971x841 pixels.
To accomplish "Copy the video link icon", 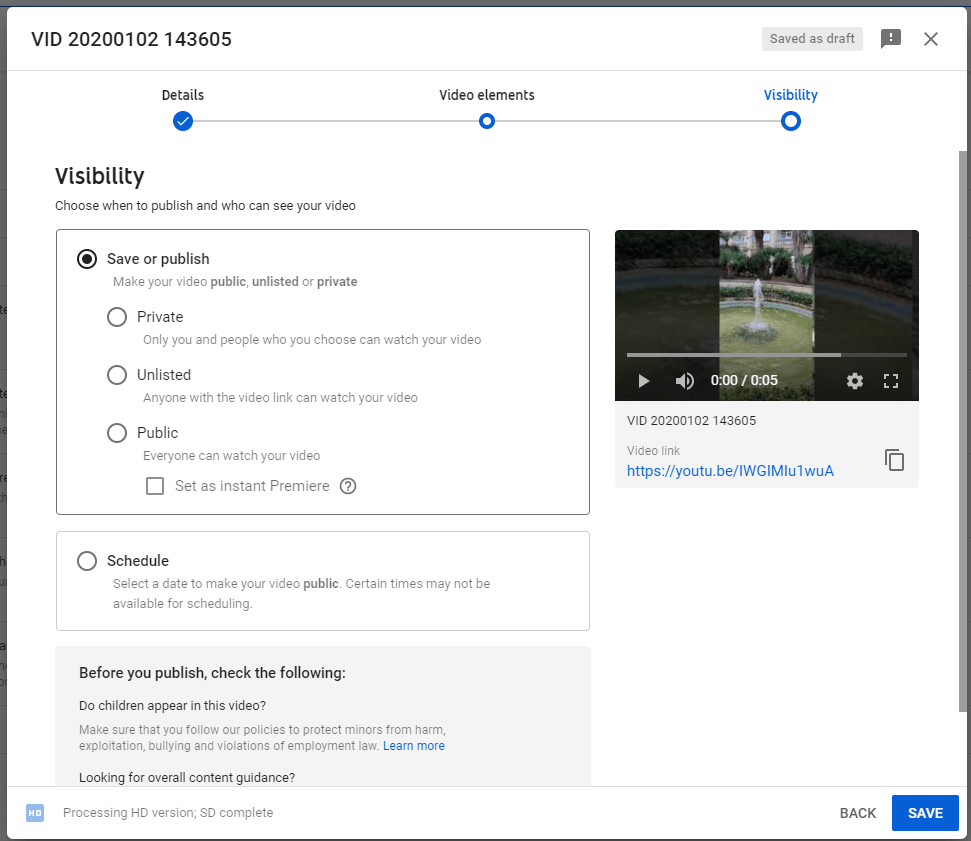I will 894,460.
